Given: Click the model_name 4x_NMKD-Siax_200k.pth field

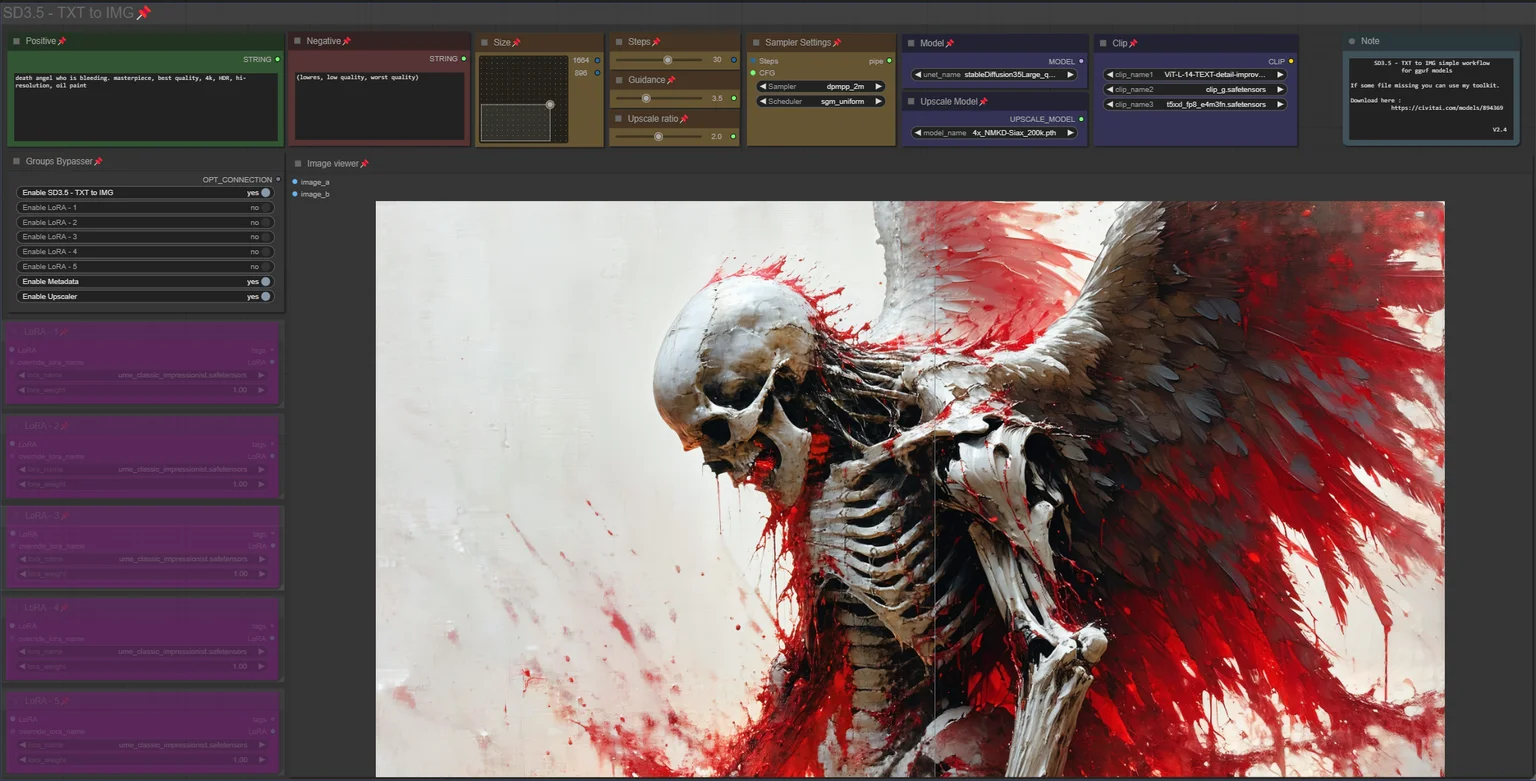Looking at the screenshot, I should (x=995, y=133).
